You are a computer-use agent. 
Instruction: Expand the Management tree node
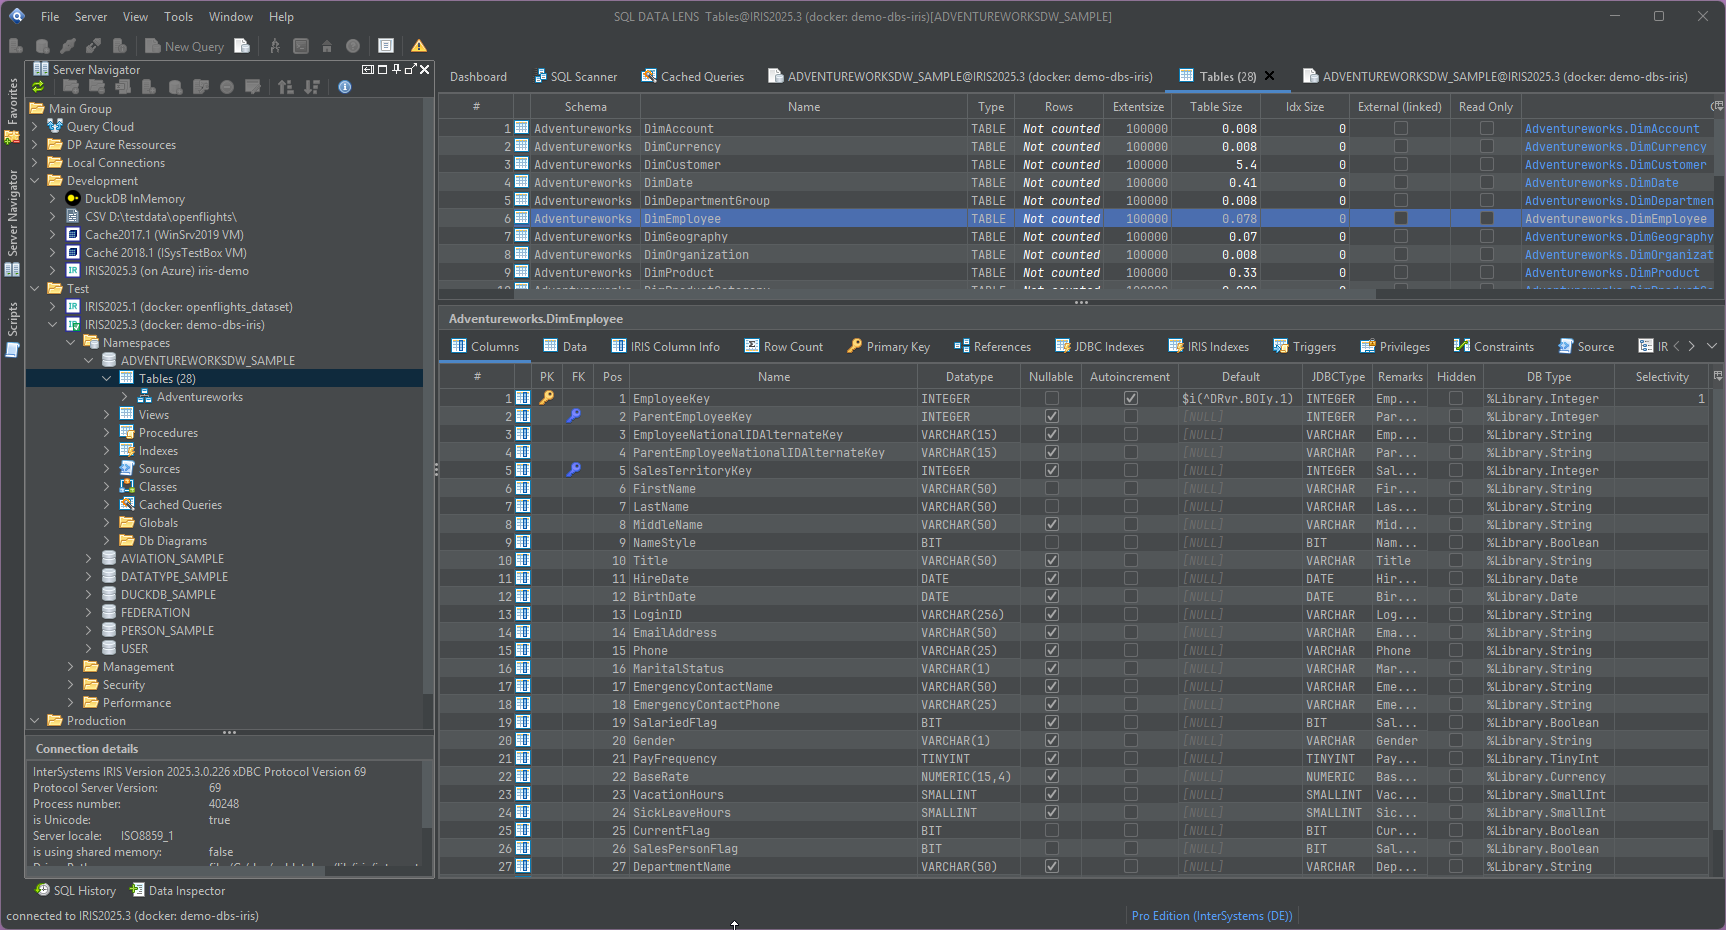click(71, 667)
